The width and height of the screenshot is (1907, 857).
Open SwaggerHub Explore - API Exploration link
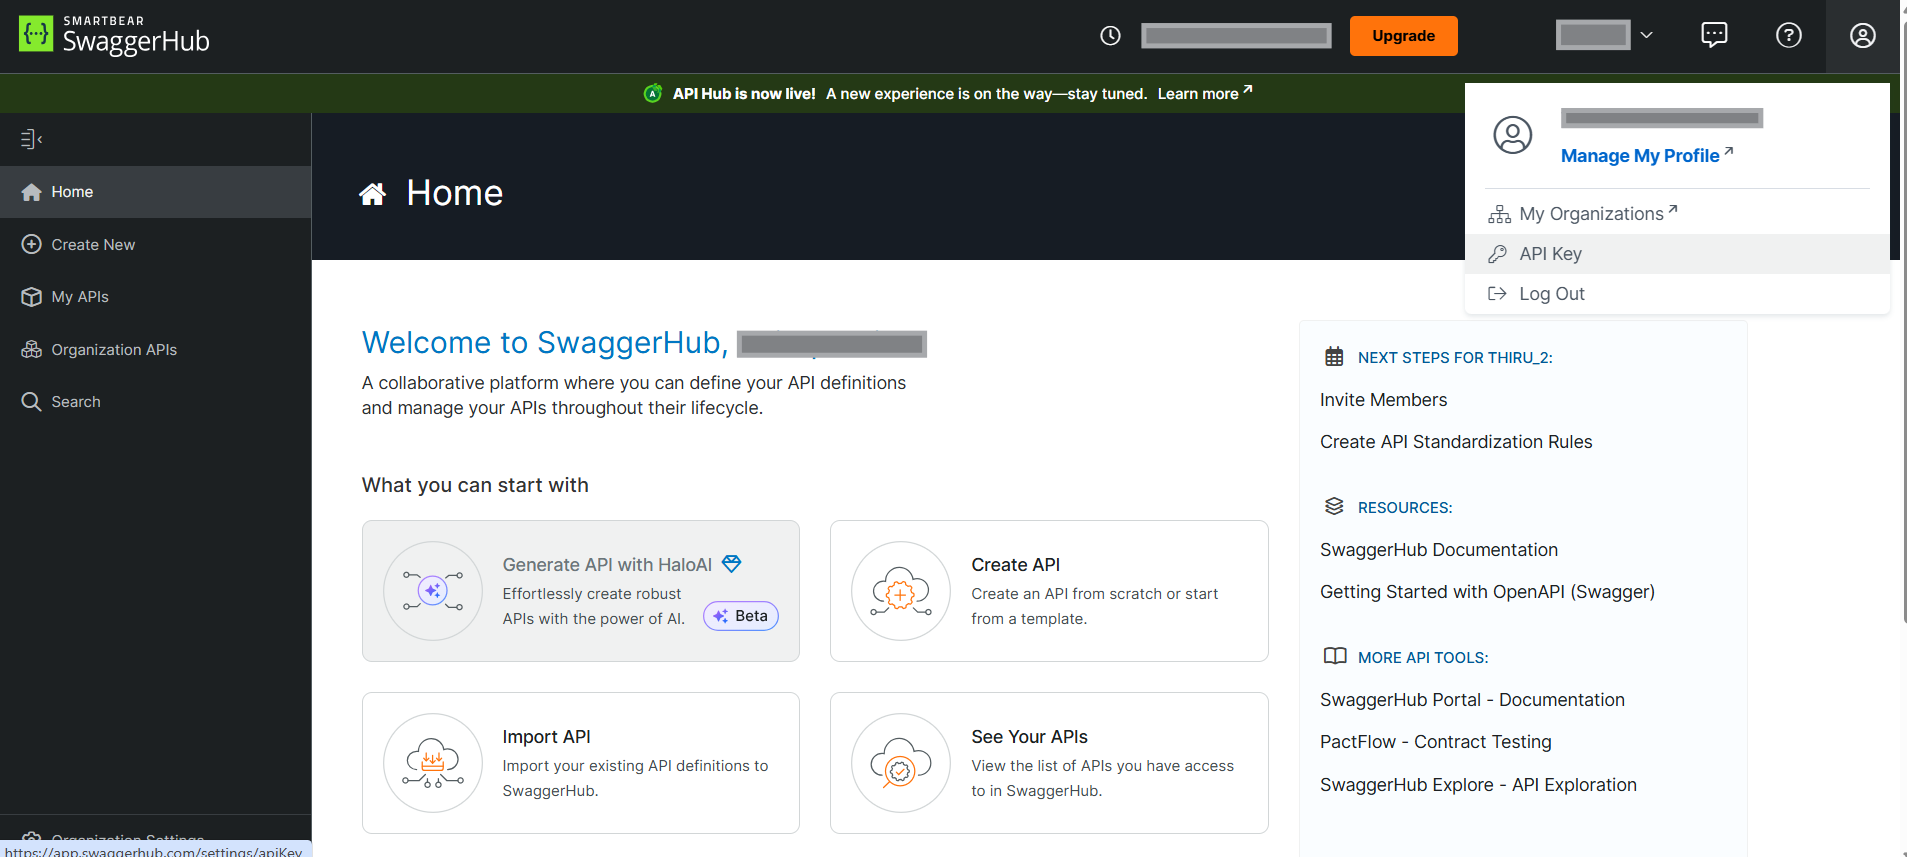coord(1478,785)
